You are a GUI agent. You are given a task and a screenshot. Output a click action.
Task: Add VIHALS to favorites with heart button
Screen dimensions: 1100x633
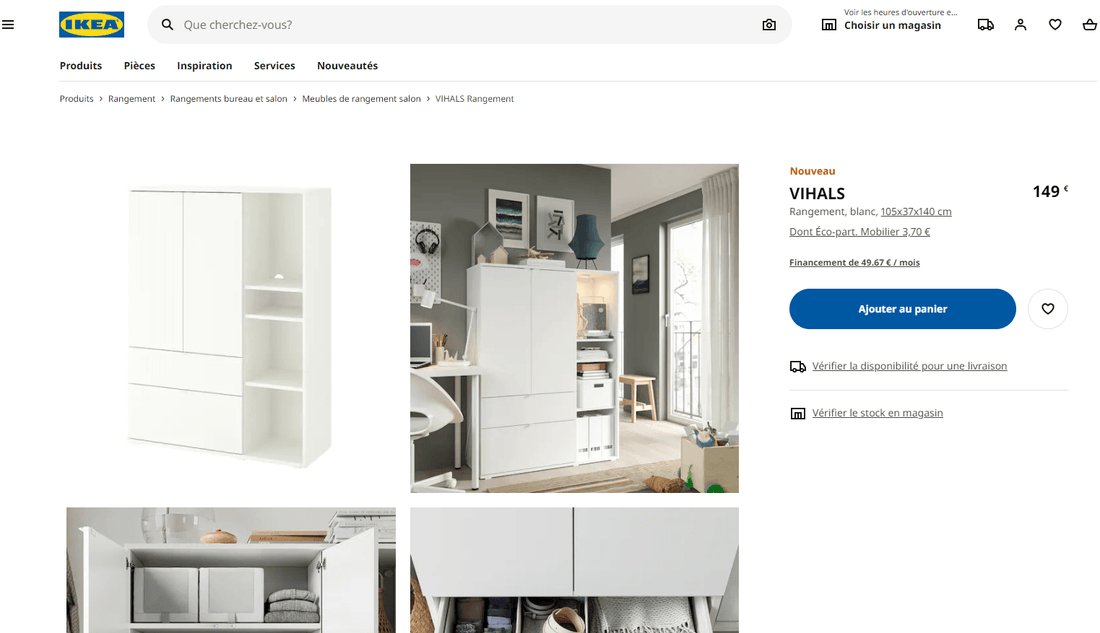1047,309
